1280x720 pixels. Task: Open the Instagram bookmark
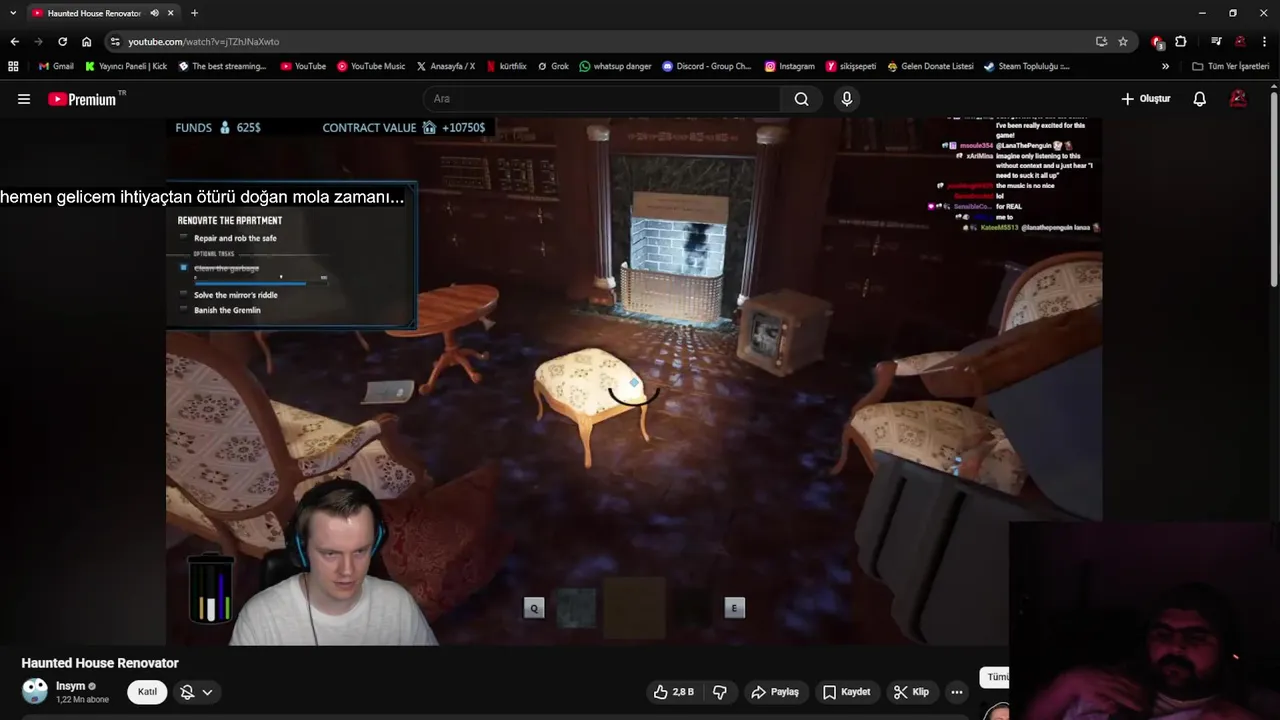[x=790, y=66]
